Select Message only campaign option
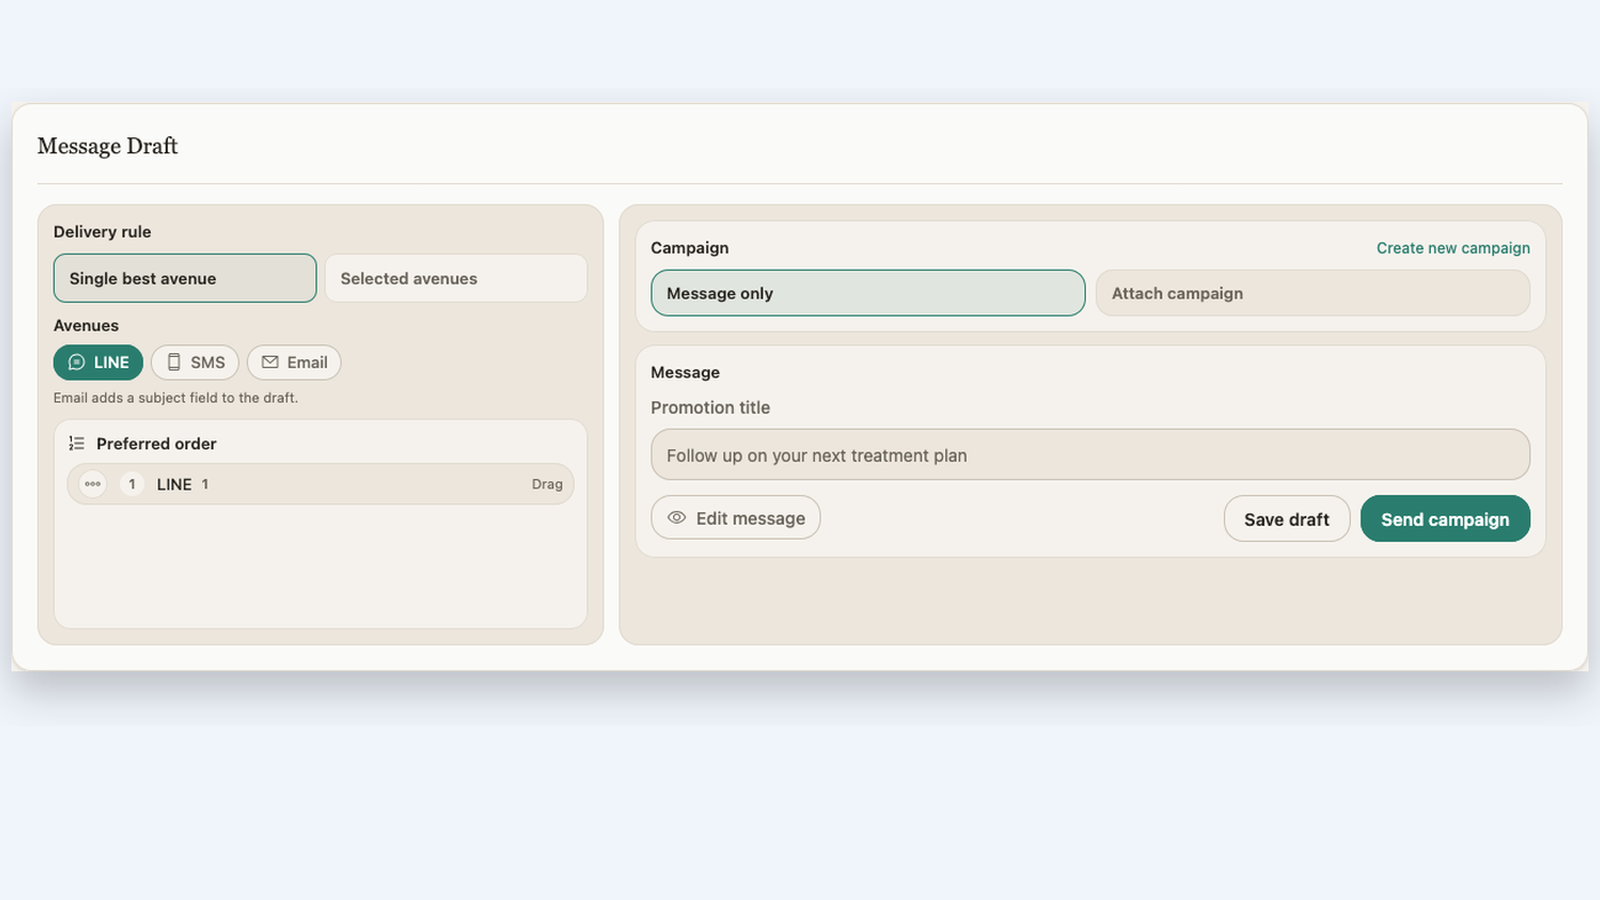The height and width of the screenshot is (900, 1600). (x=868, y=293)
